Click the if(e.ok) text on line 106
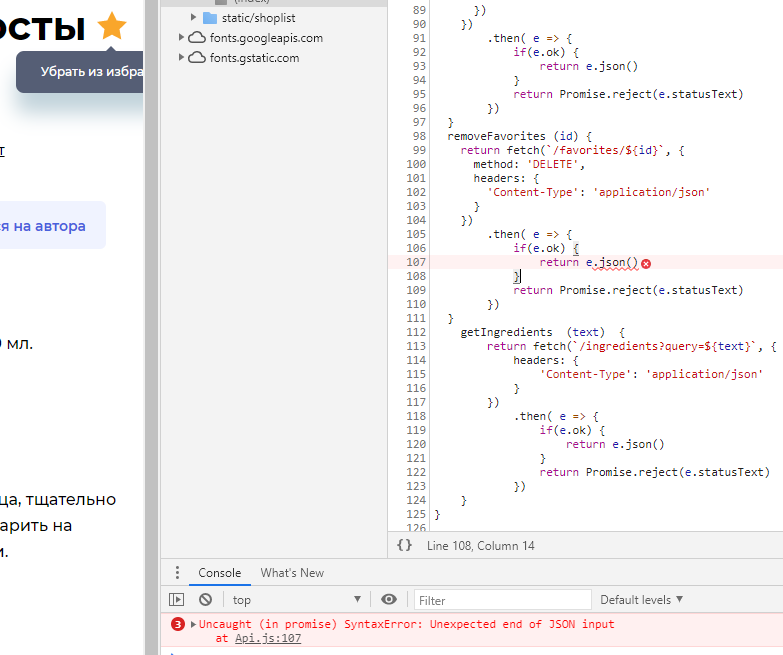Screen dimensions: 783x655 point(539,249)
